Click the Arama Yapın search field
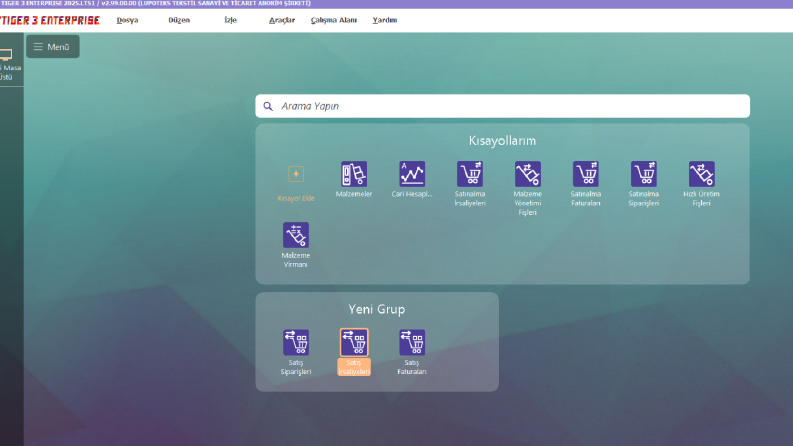The width and height of the screenshot is (793, 446). 503,106
